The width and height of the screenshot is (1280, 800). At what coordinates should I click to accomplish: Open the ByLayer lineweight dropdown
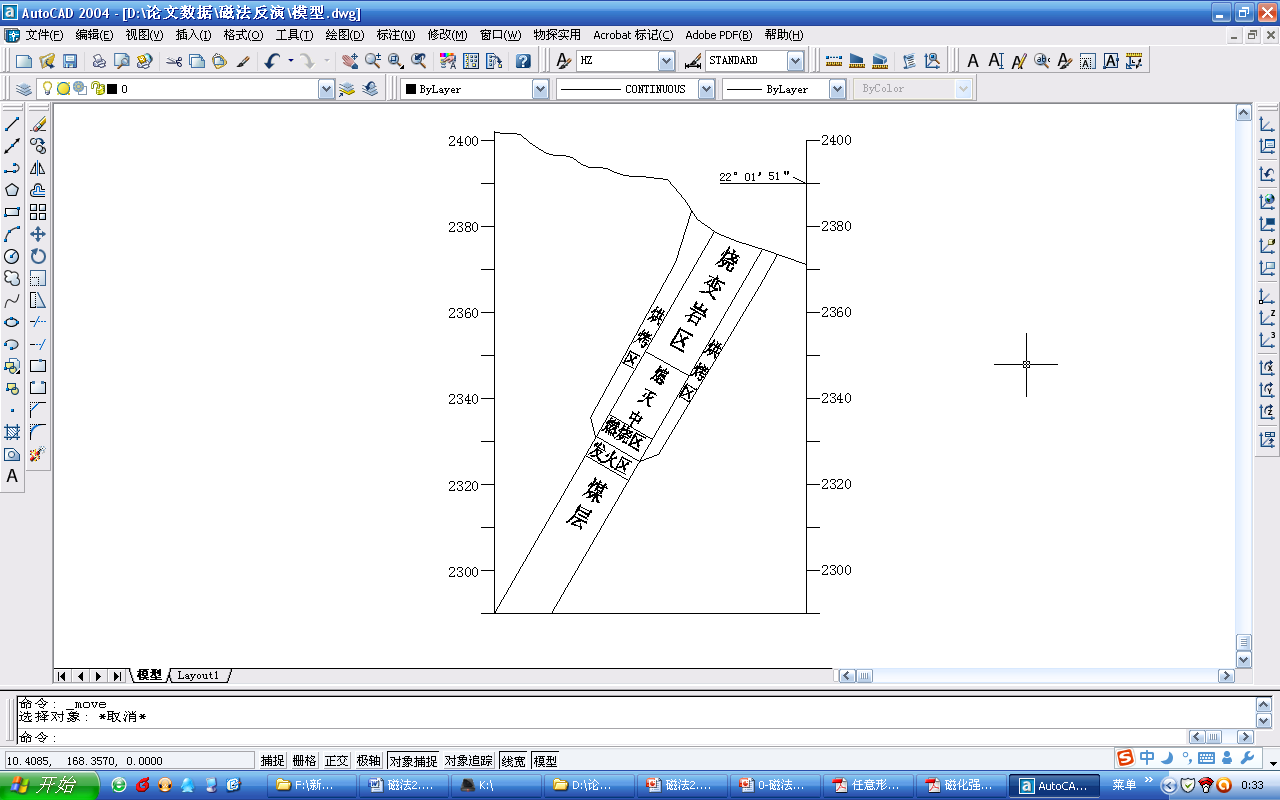(838, 89)
